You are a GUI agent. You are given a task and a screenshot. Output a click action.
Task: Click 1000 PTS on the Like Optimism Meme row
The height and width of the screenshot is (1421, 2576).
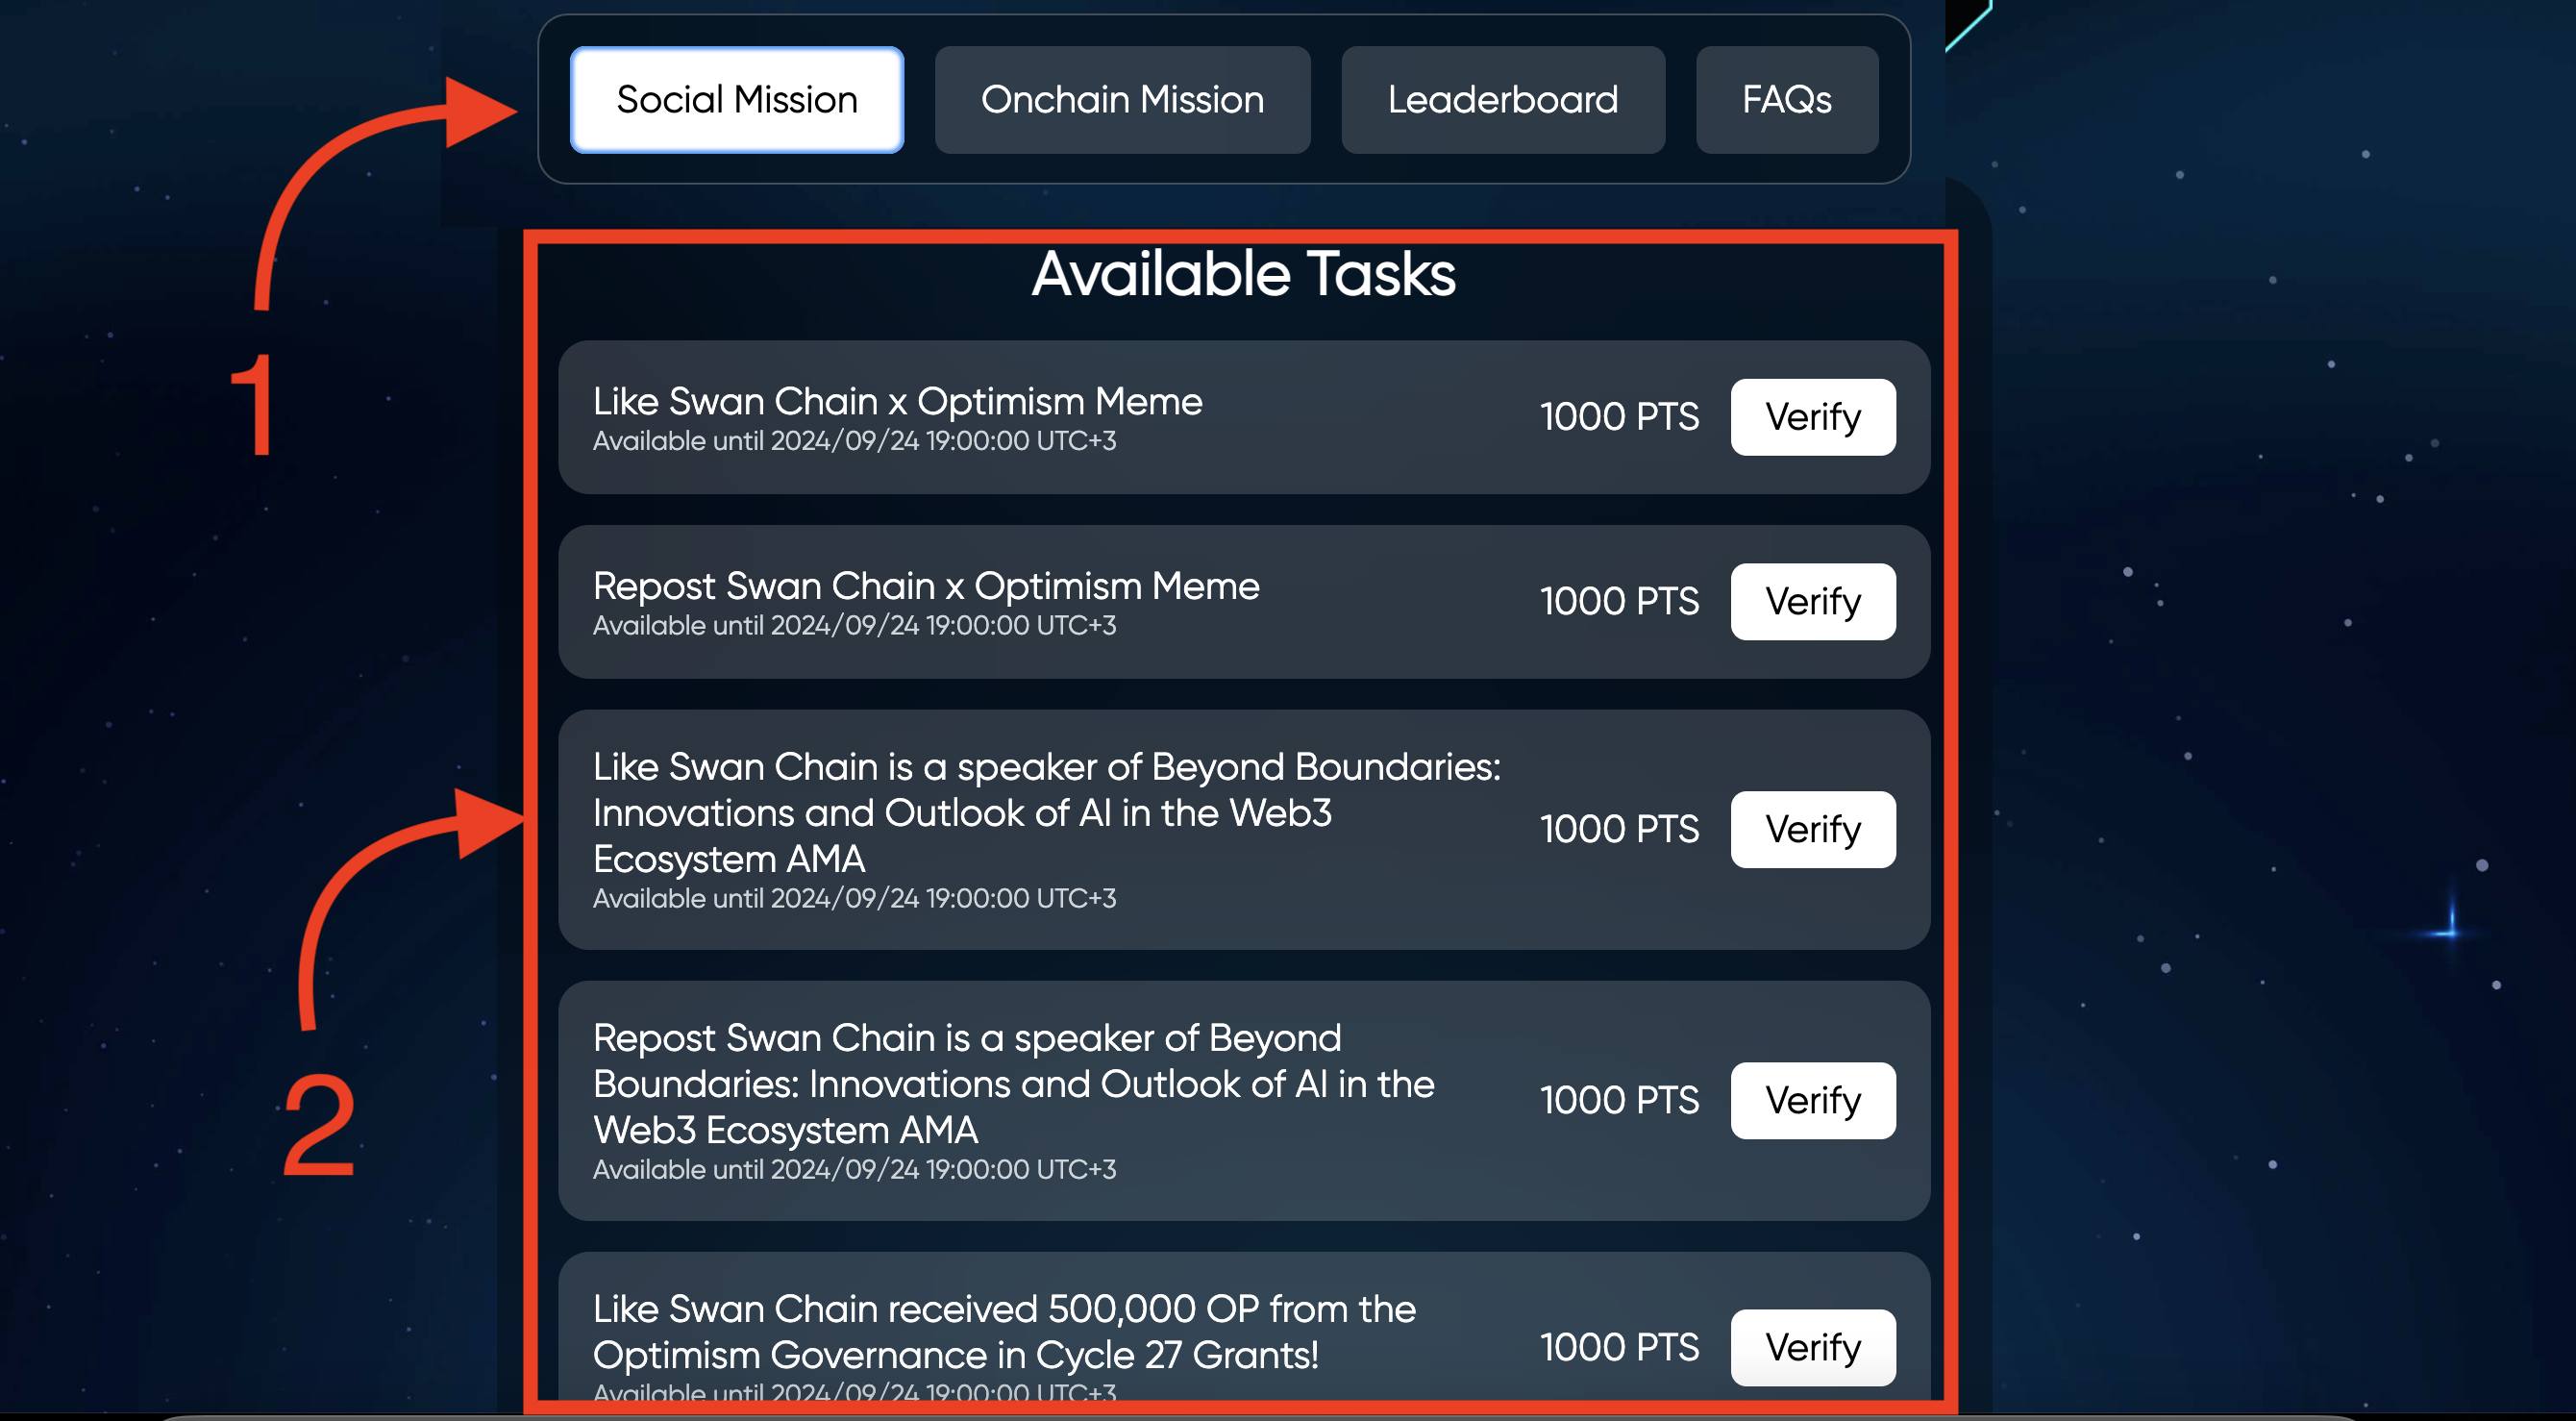1619,417
